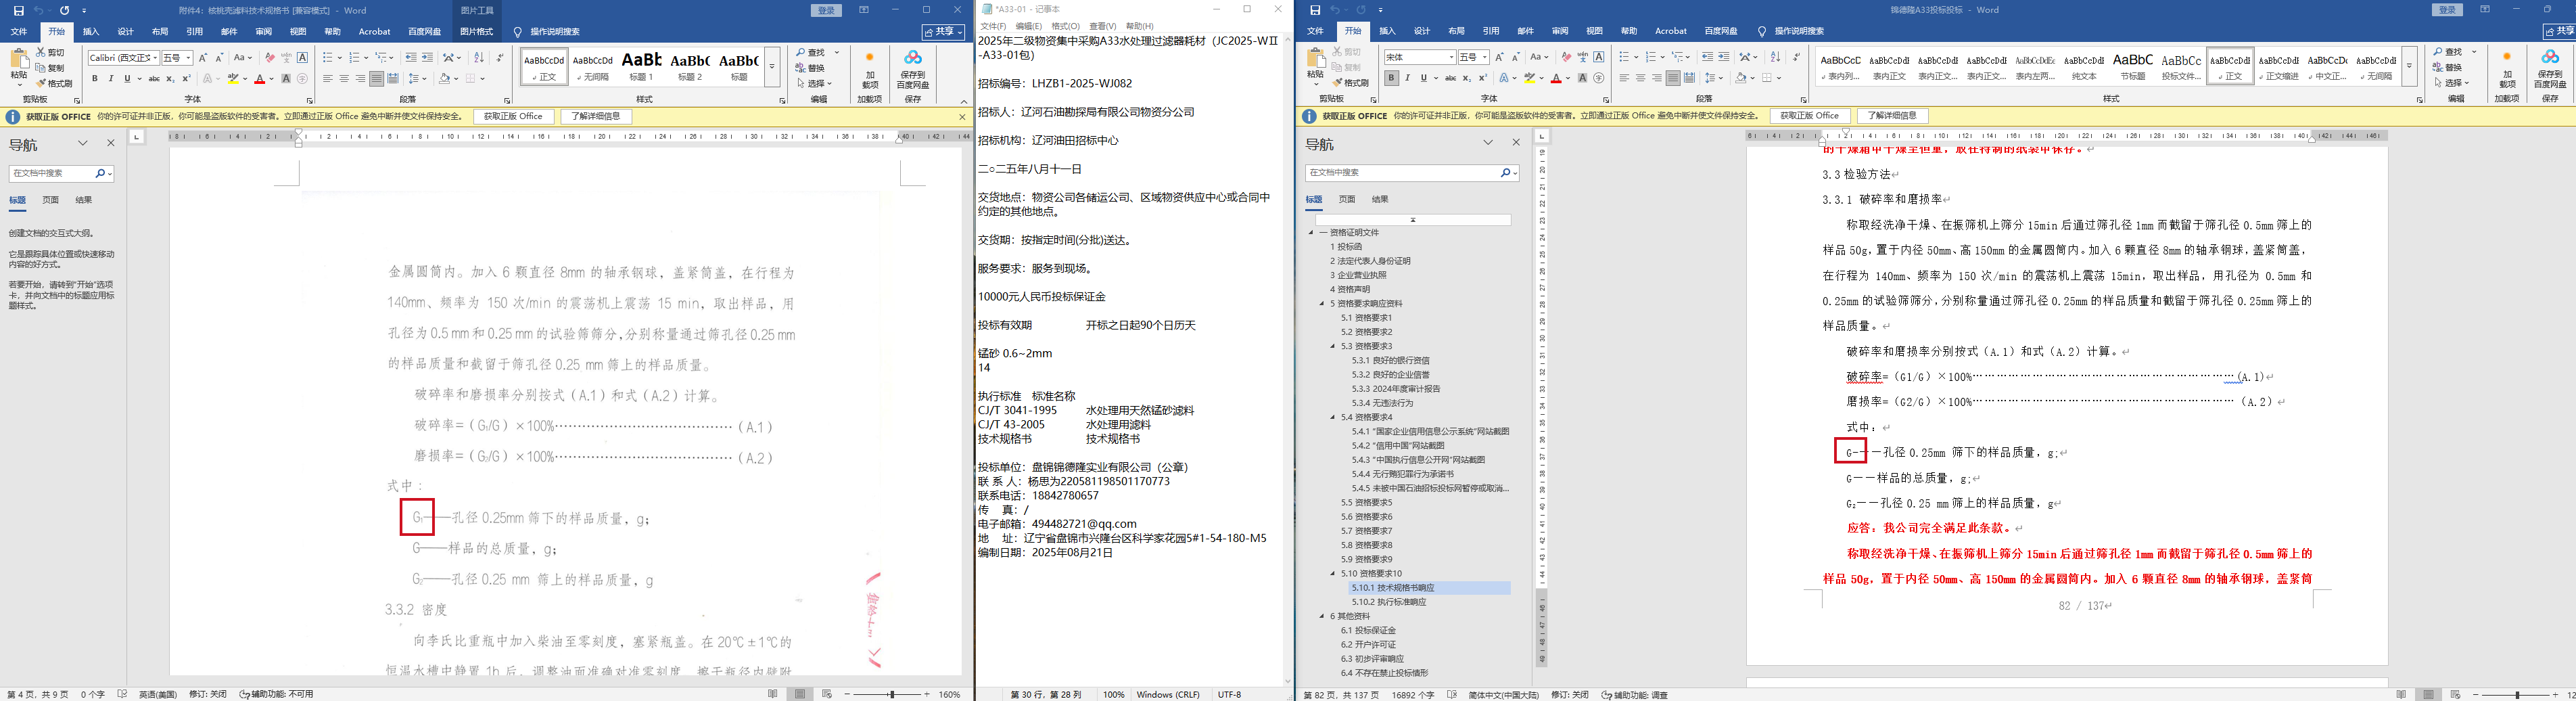The width and height of the screenshot is (2576, 701).
Task: Go to 6.1 投标保证金 heading
Action: 1368,630
